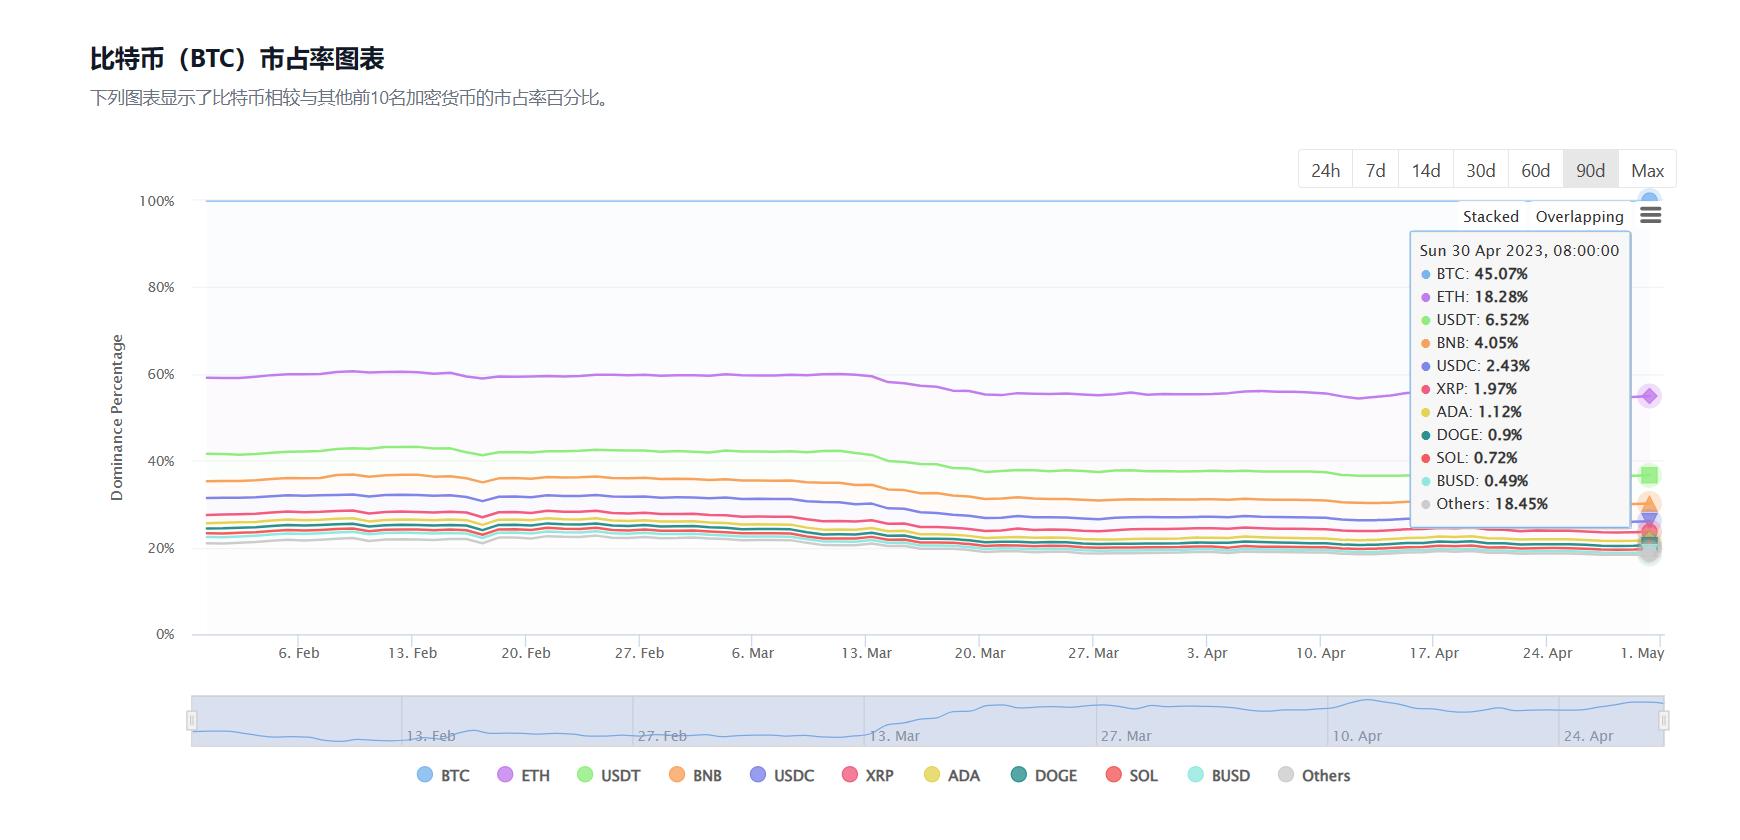The width and height of the screenshot is (1740, 840).
Task: Switch chart to Overlapping mode
Action: 1579,217
